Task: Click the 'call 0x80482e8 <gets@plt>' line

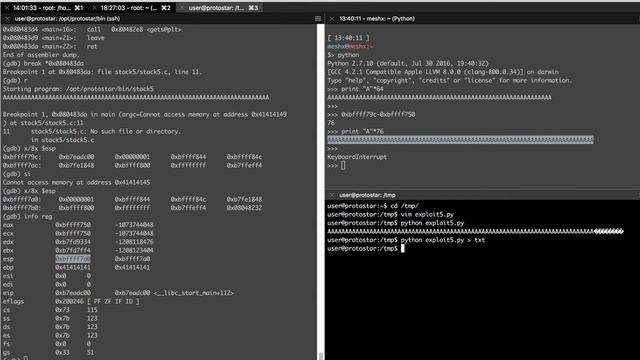Action: coord(92,29)
